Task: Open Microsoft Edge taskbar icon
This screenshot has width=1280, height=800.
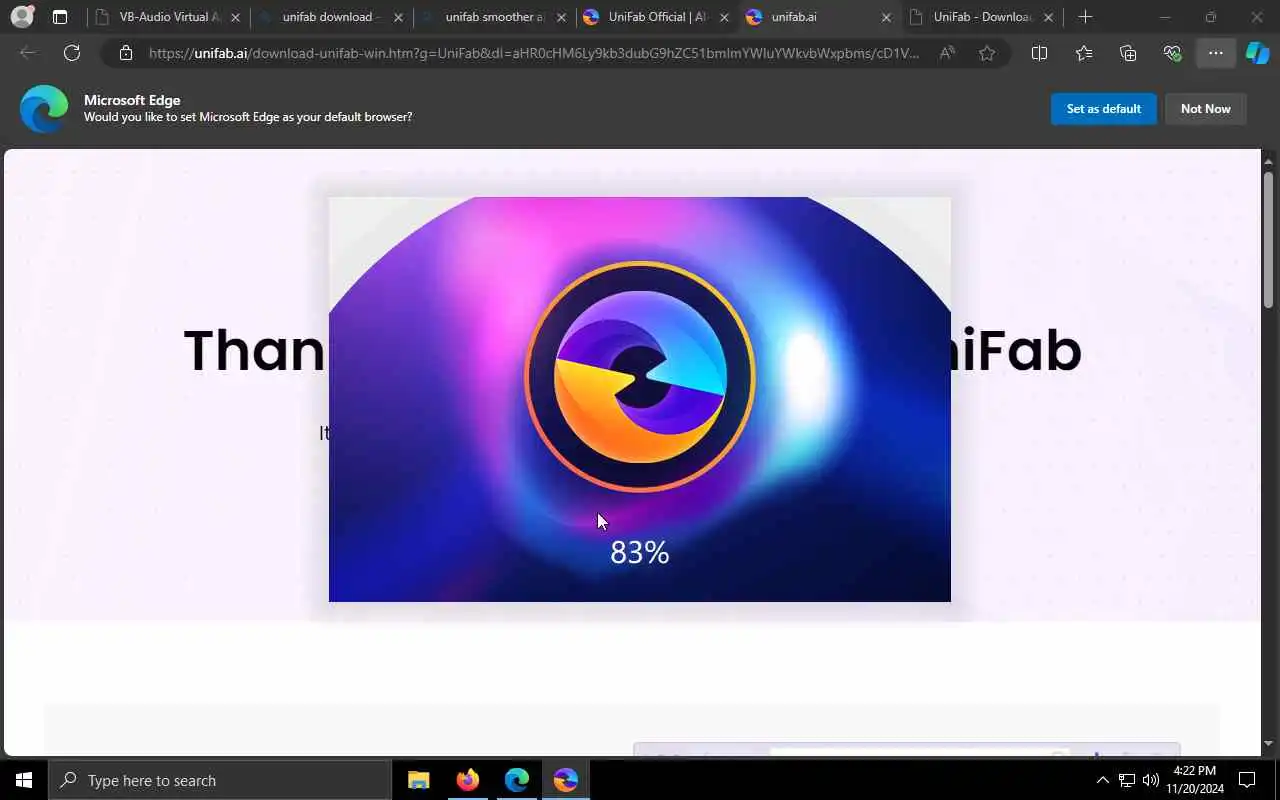Action: 516,780
